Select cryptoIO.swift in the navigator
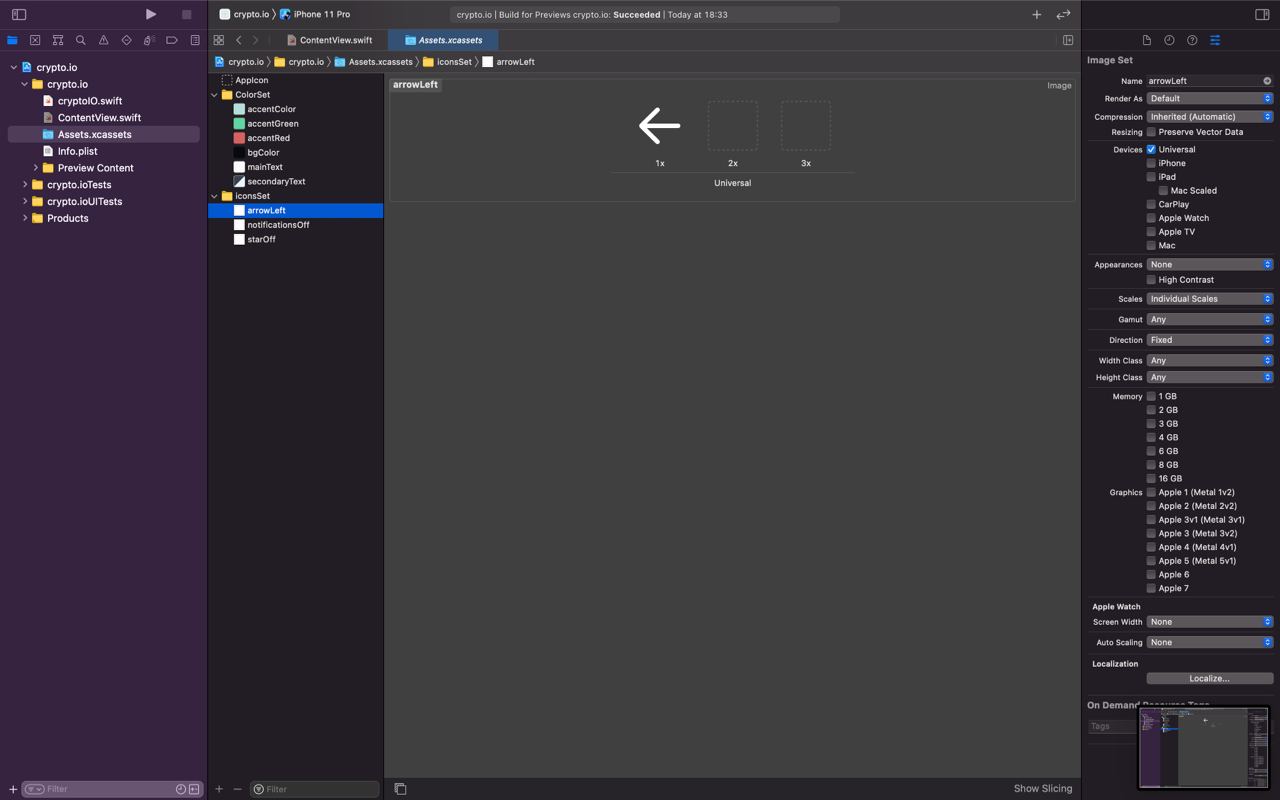The image size is (1280, 800). pos(90,101)
